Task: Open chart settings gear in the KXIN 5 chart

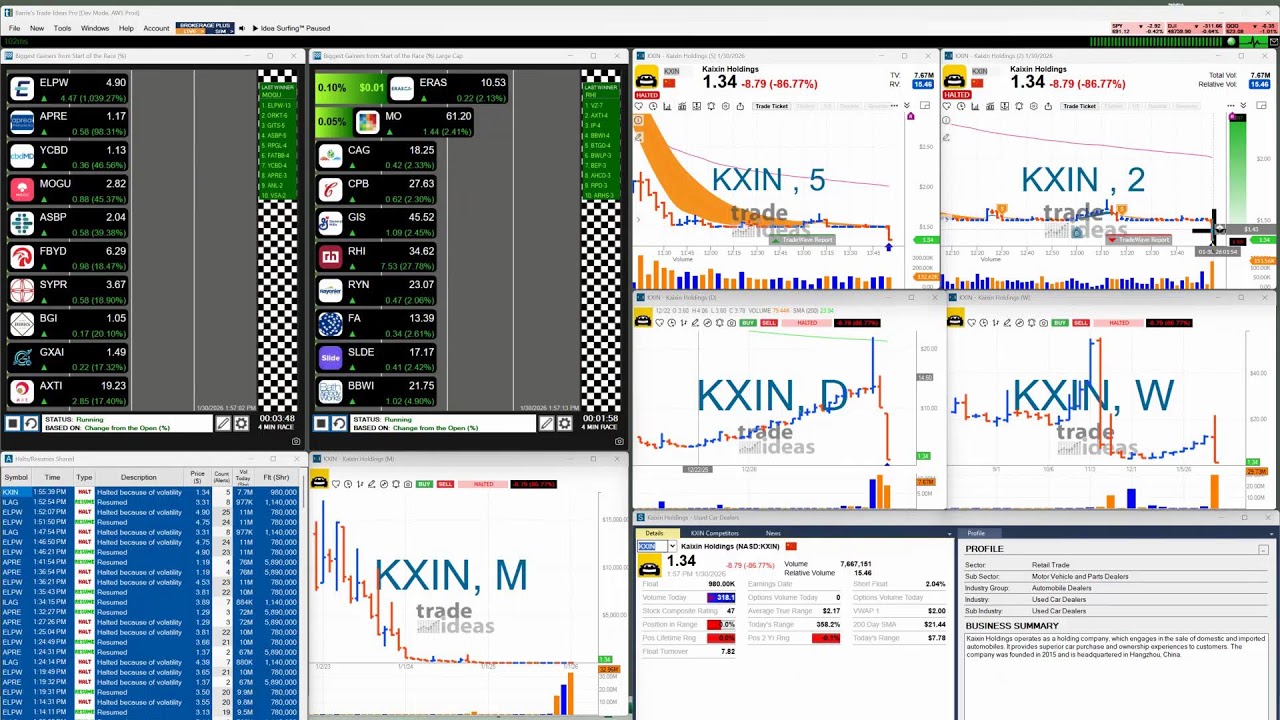Action: click(x=726, y=106)
